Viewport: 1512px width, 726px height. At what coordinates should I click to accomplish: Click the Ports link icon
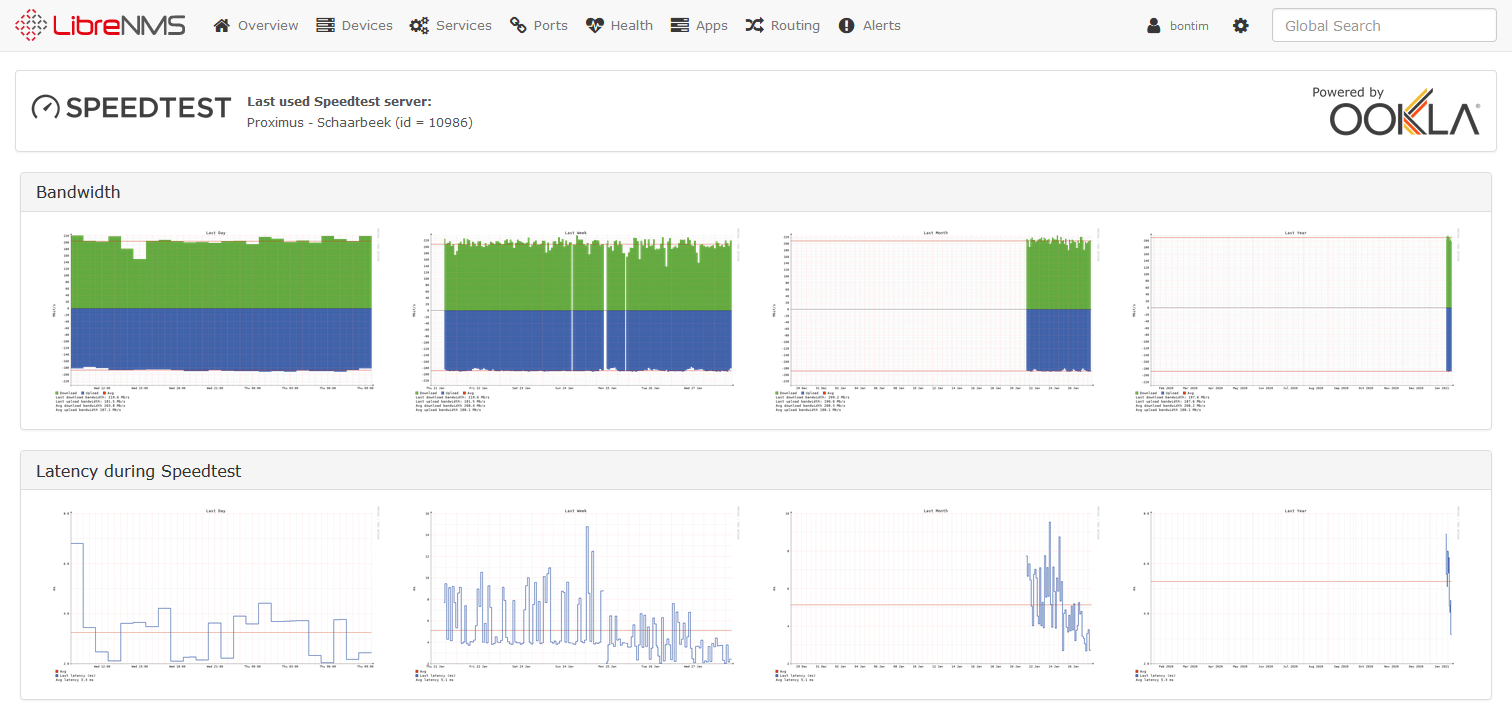pos(518,26)
